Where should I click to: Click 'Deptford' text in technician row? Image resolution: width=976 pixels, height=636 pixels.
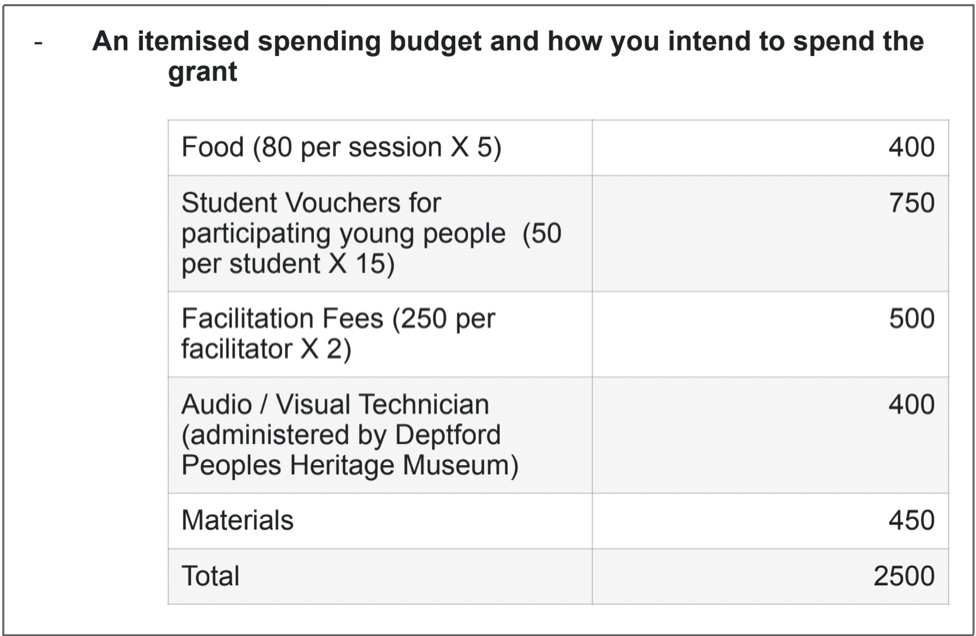point(448,435)
